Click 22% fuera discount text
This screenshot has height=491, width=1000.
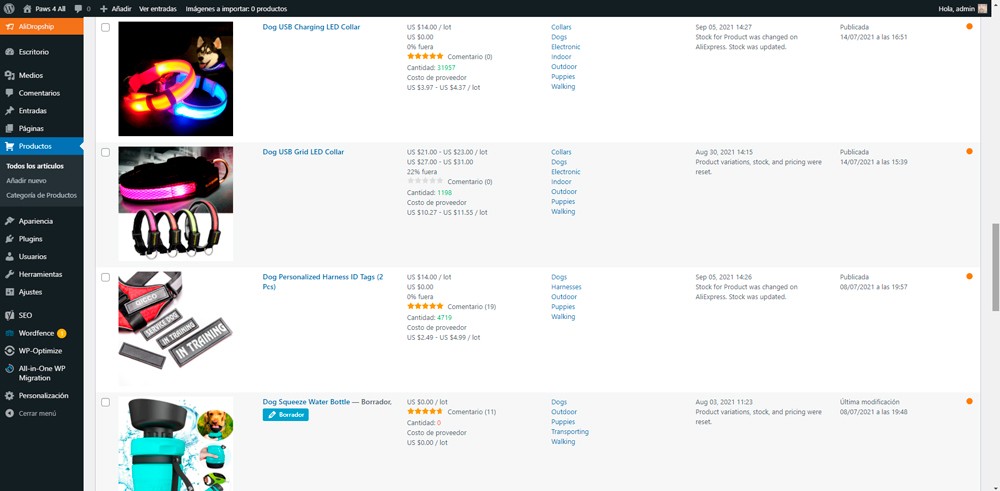[422, 172]
